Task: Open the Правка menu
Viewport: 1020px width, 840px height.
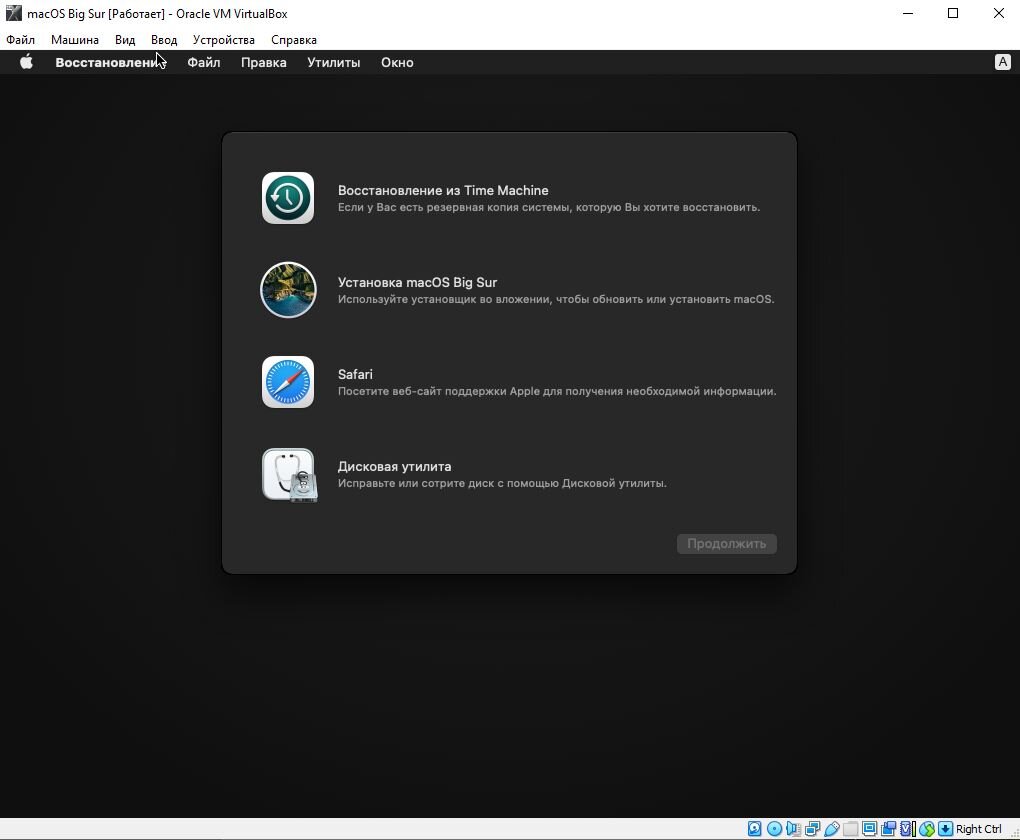Action: coord(263,62)
